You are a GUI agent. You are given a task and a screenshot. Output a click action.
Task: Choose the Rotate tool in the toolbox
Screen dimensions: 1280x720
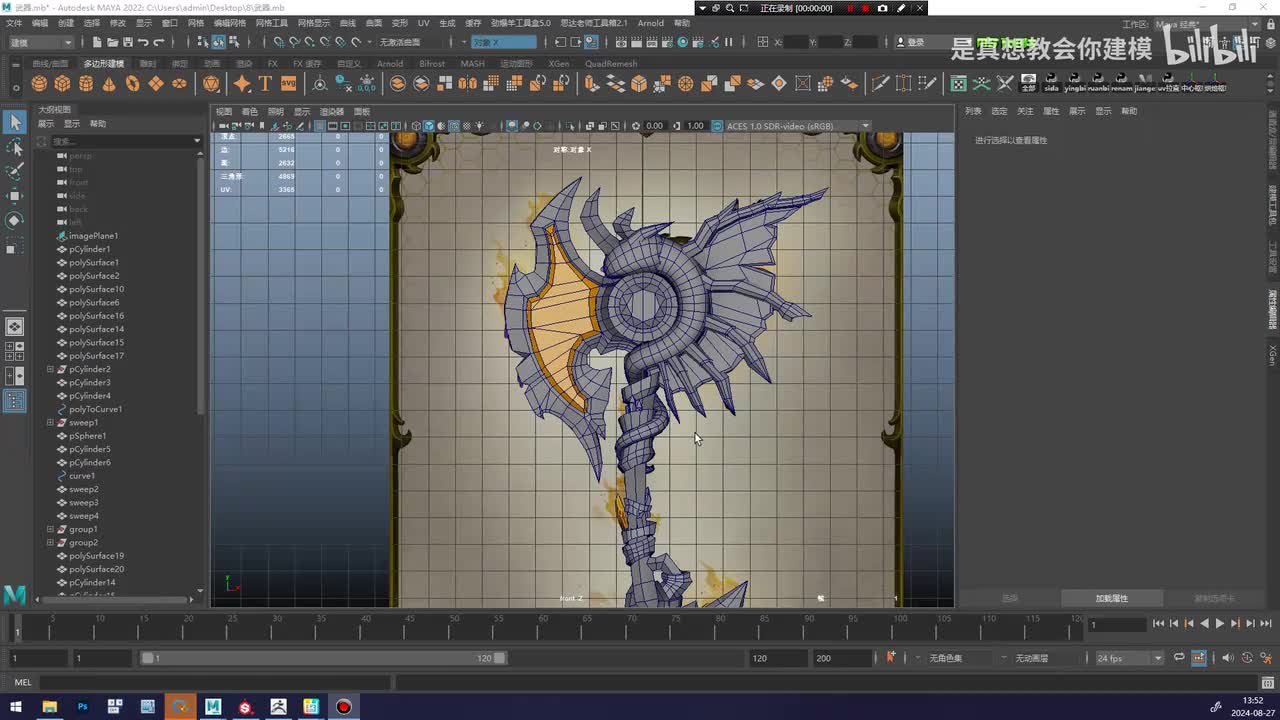point(15,220)
